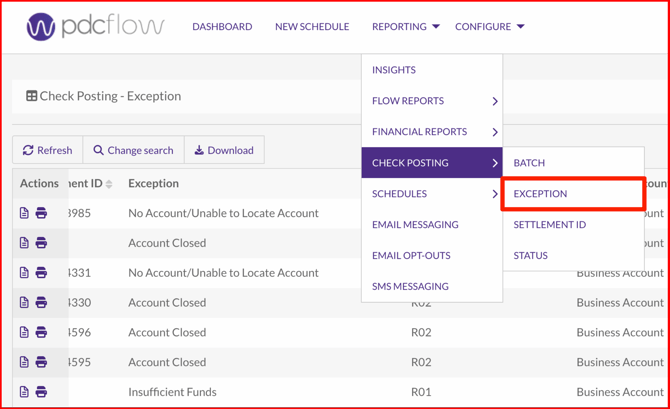Click the table grid icon beside the page title
Viewport: 670px width, 409px height.
(32, 97)
